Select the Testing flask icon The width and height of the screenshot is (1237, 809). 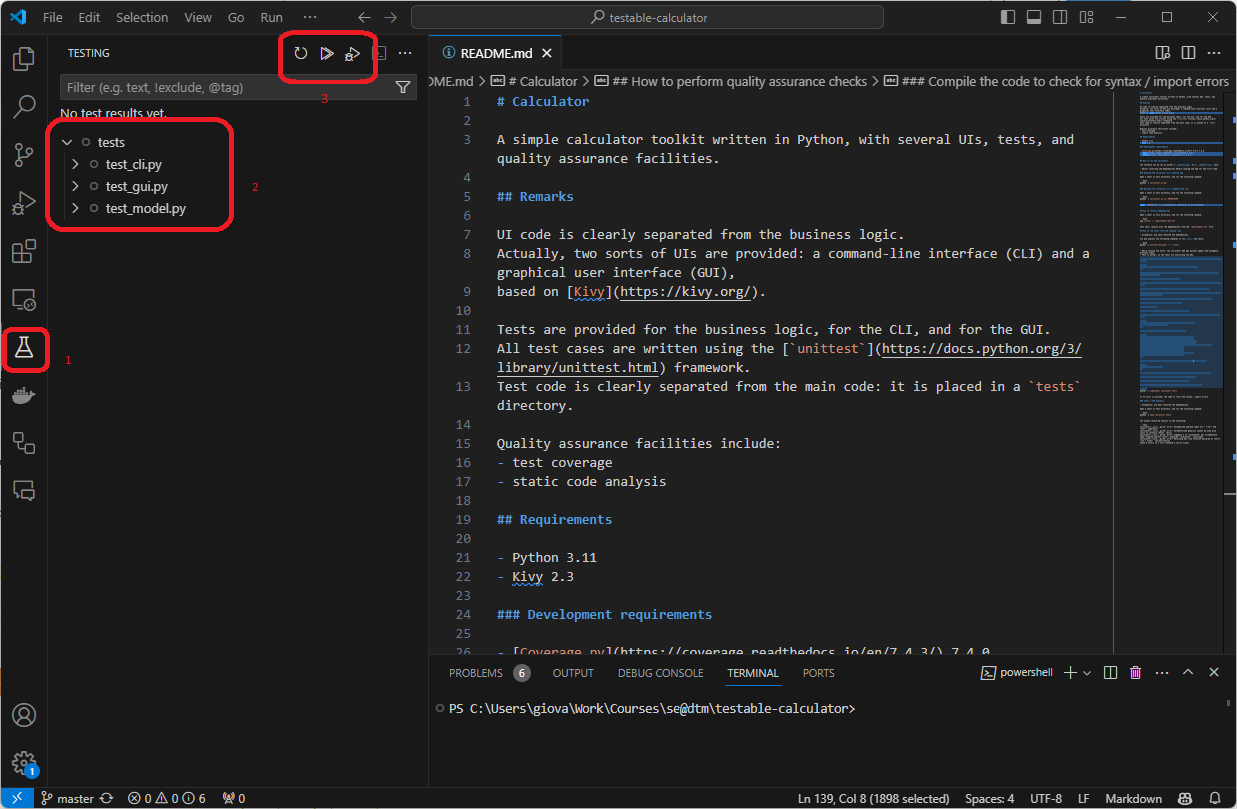24,347
